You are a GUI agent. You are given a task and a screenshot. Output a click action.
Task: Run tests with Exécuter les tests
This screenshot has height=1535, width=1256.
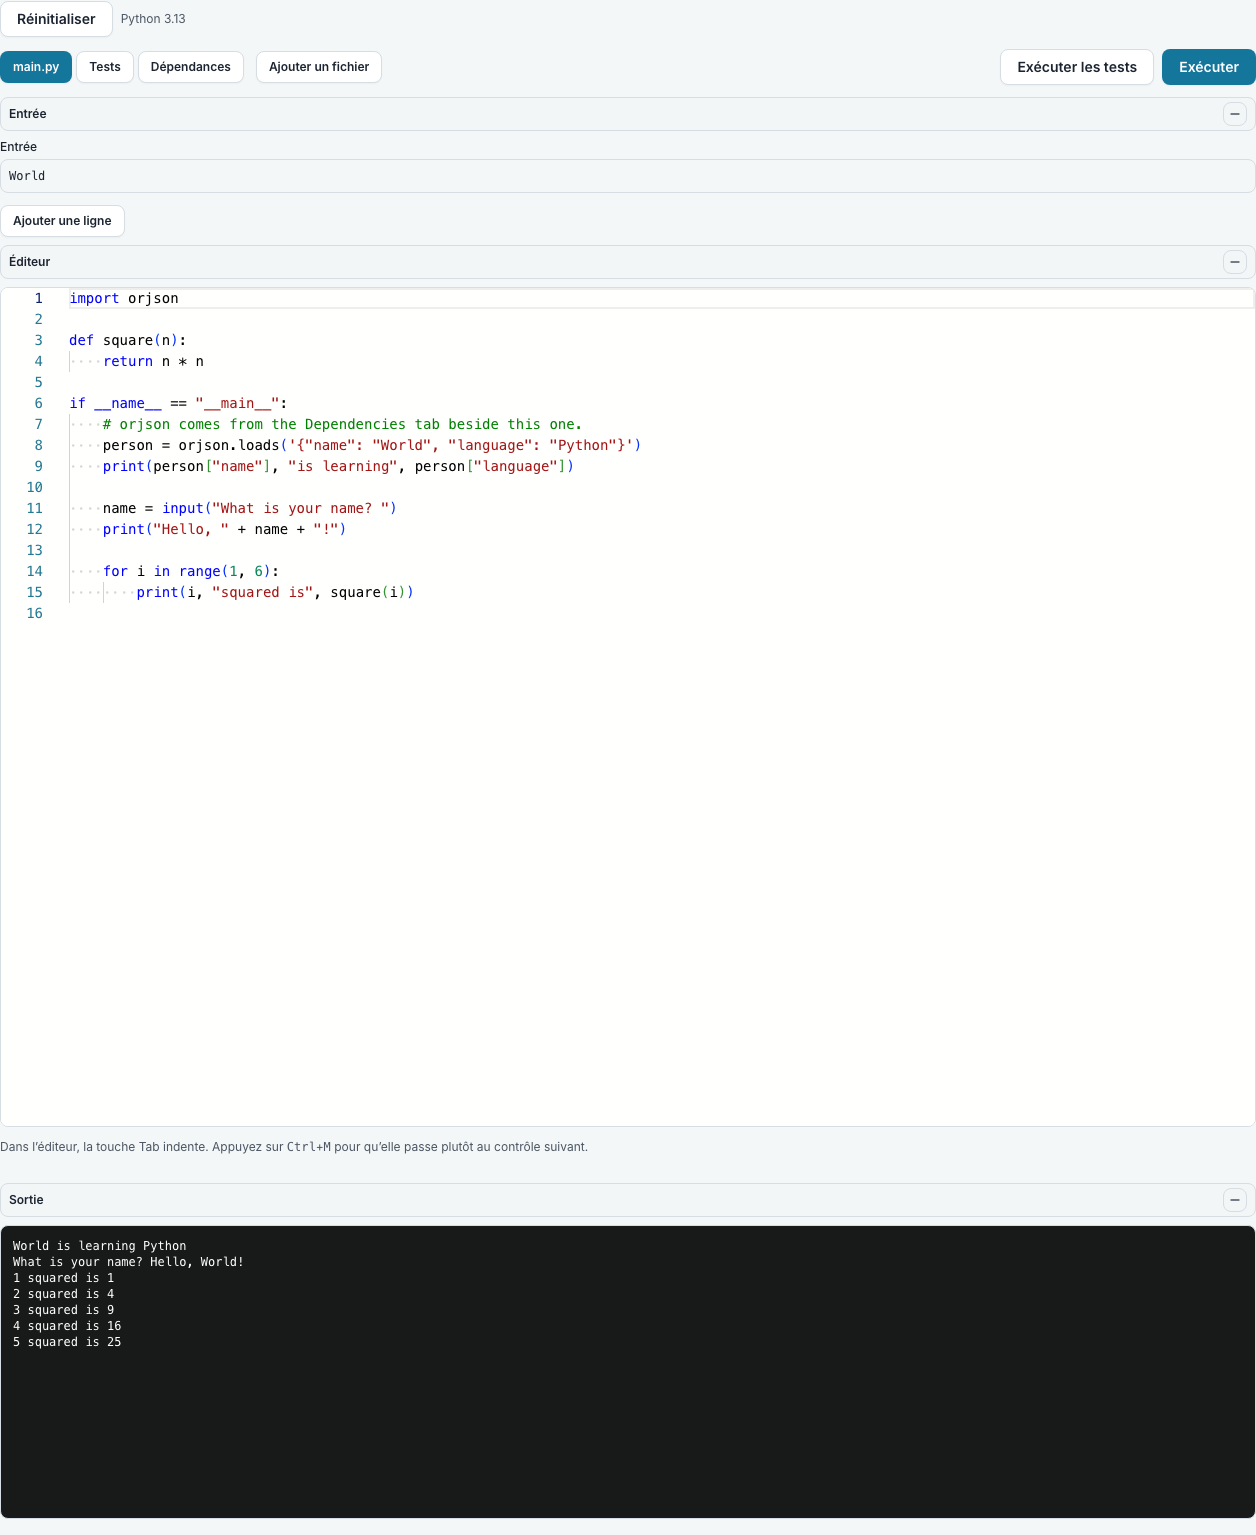1077,67
